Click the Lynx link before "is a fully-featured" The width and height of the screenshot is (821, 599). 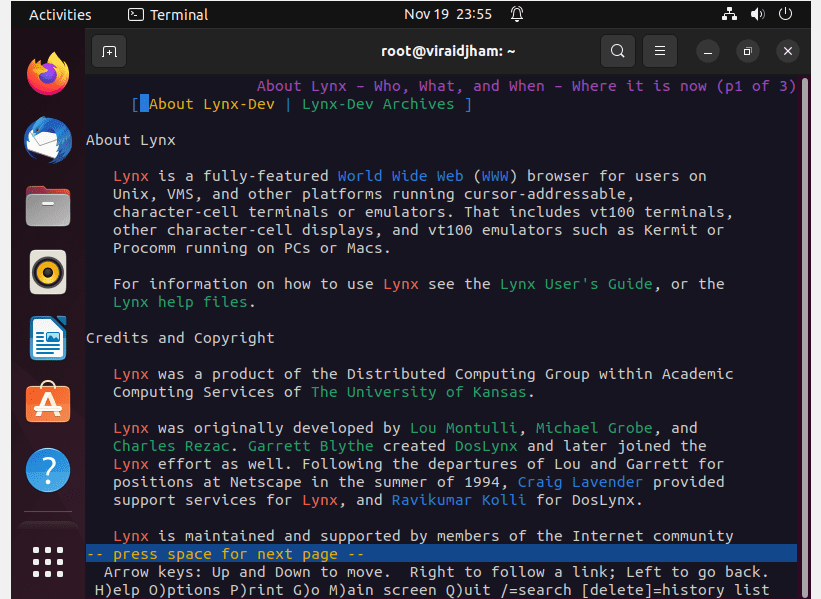click(131, 176)
